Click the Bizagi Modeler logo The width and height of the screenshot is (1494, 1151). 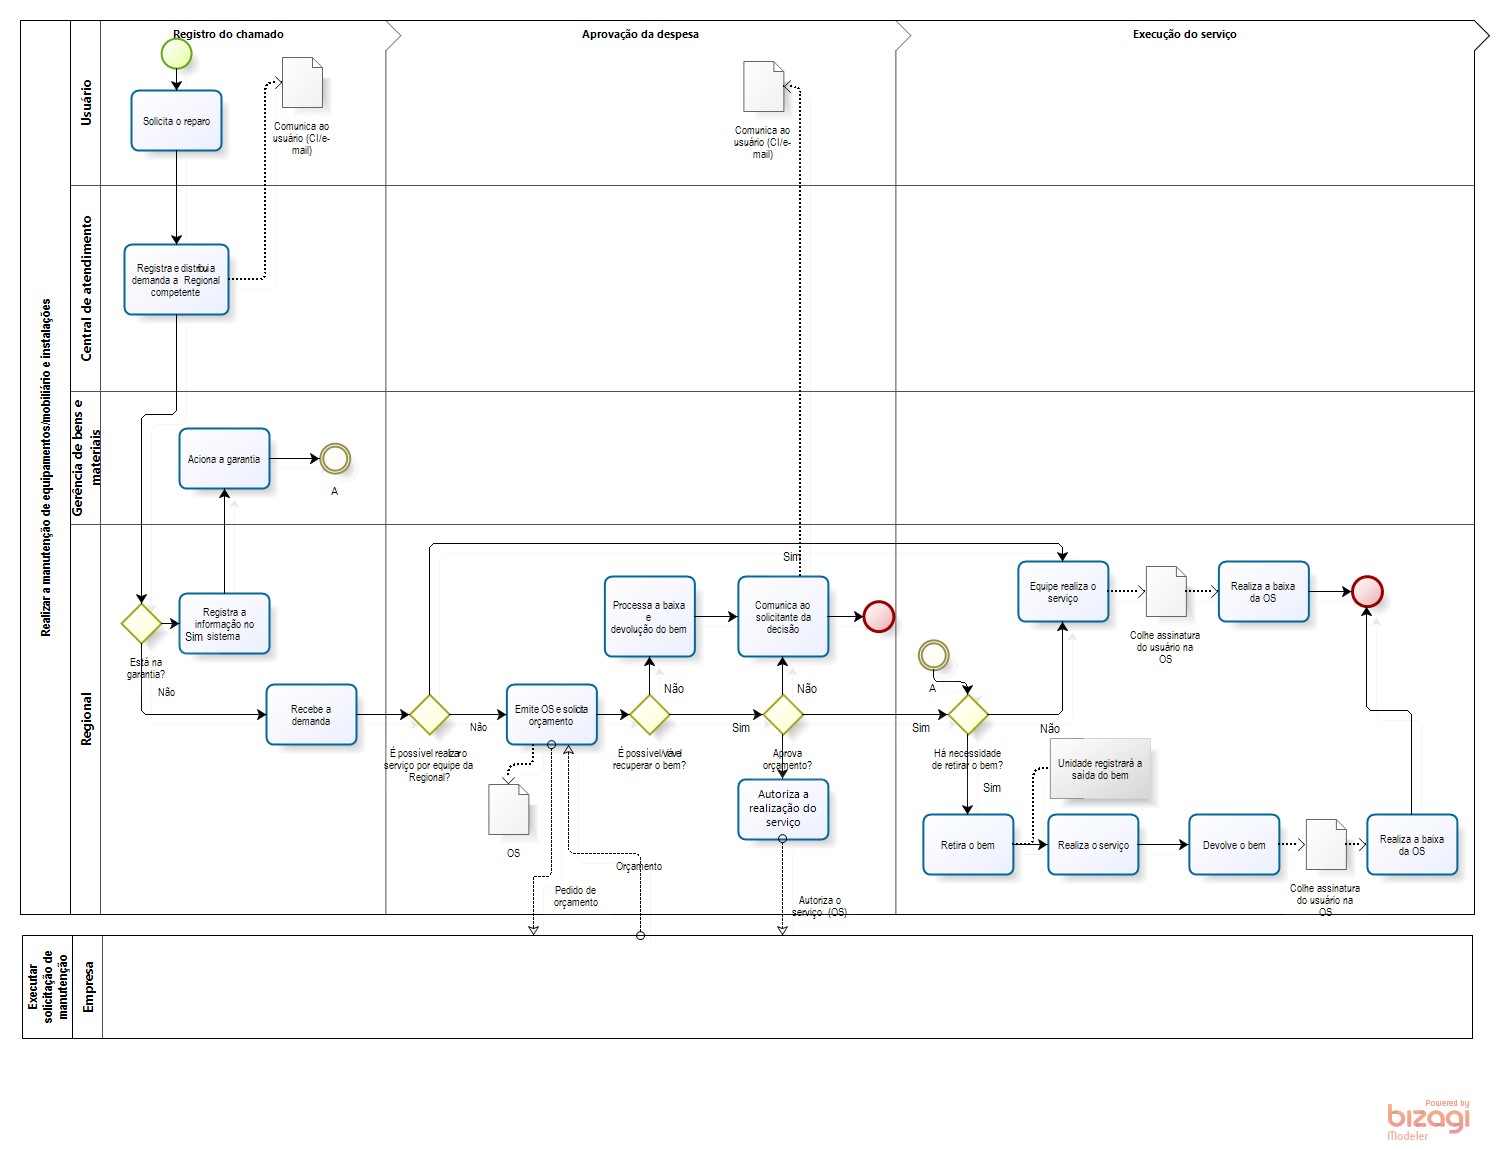click(1428, 1120)
